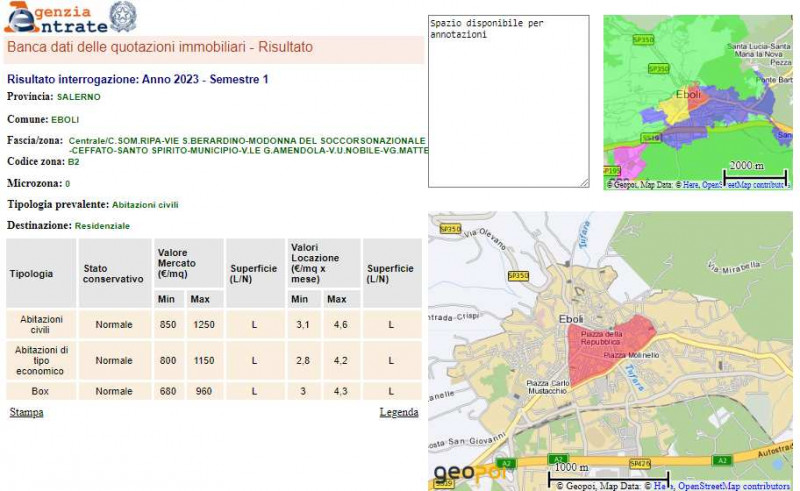Open OpenStreetMap contributors link in large map

[x=734, y=486]
